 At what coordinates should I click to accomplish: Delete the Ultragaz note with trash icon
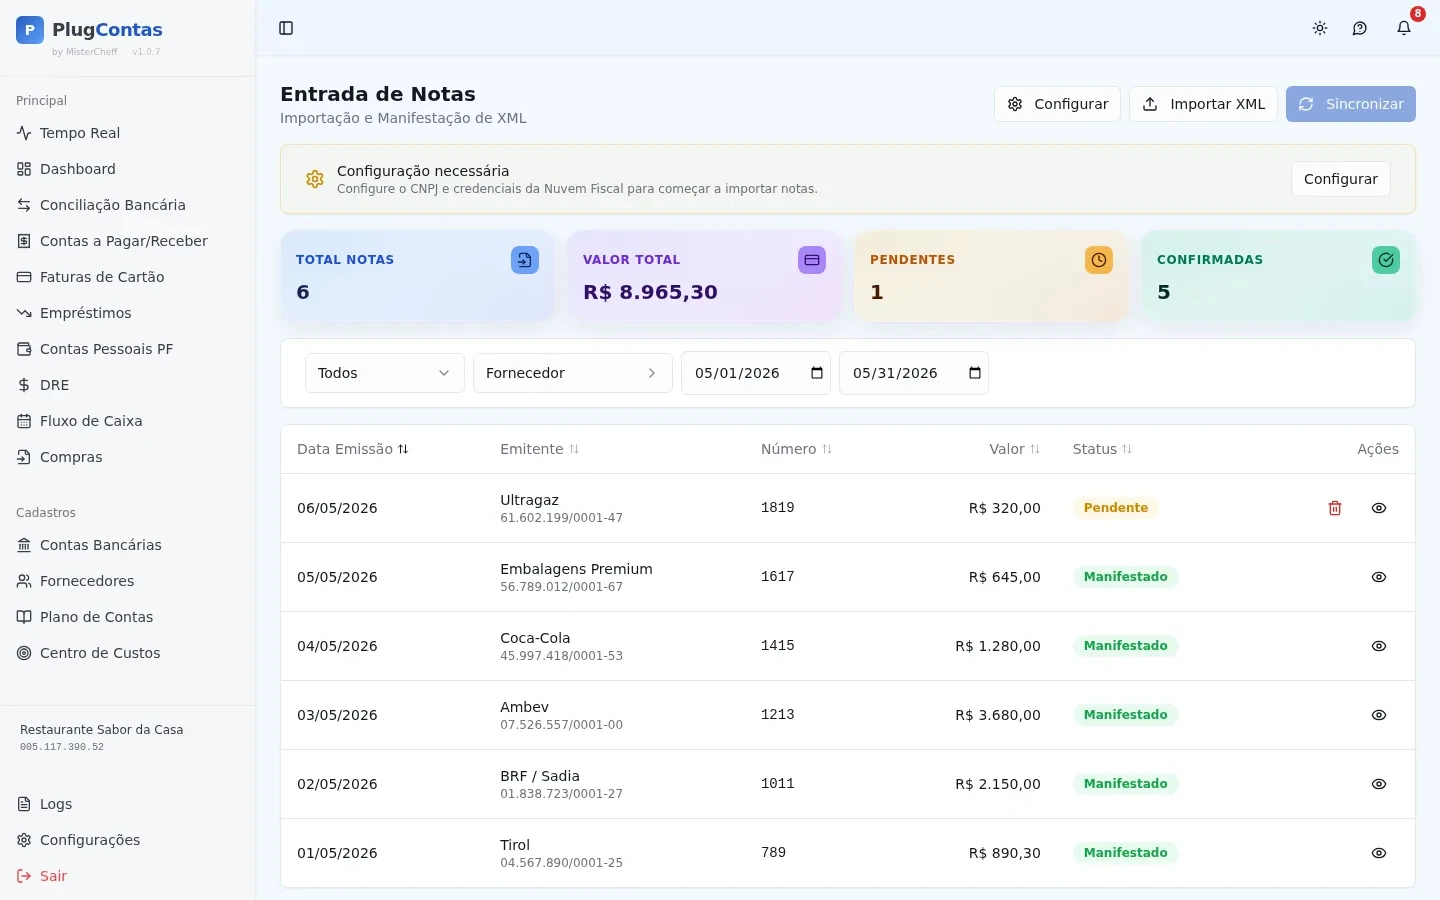pos(1335,508)
